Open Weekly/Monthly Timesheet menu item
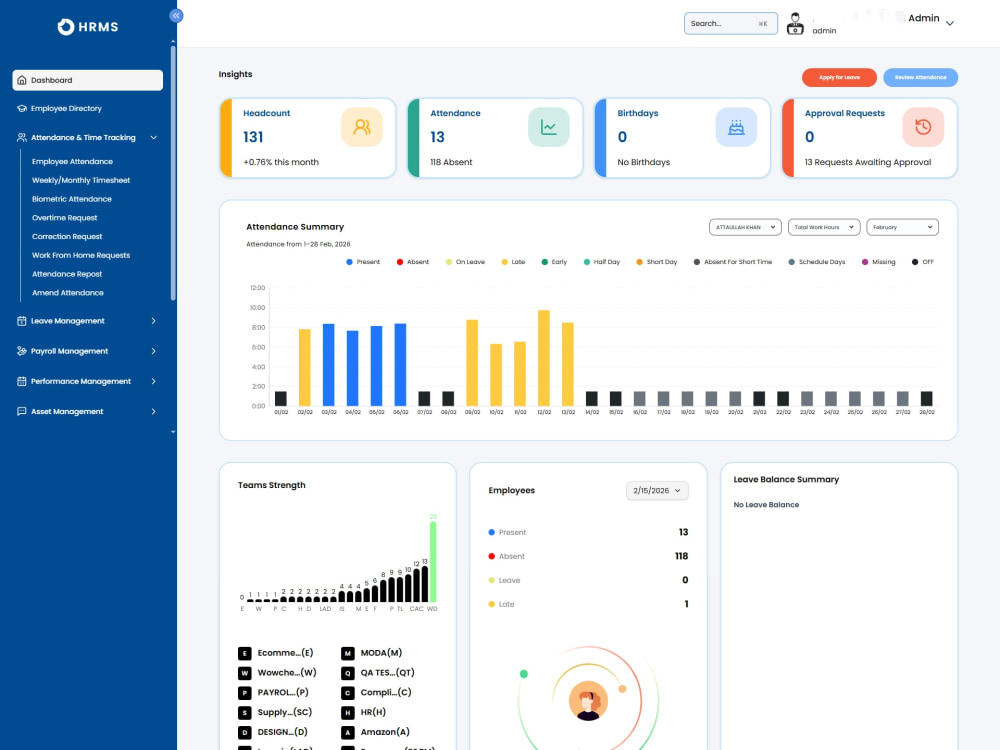Screen dimensions: 1000x750 coord(81,180)
